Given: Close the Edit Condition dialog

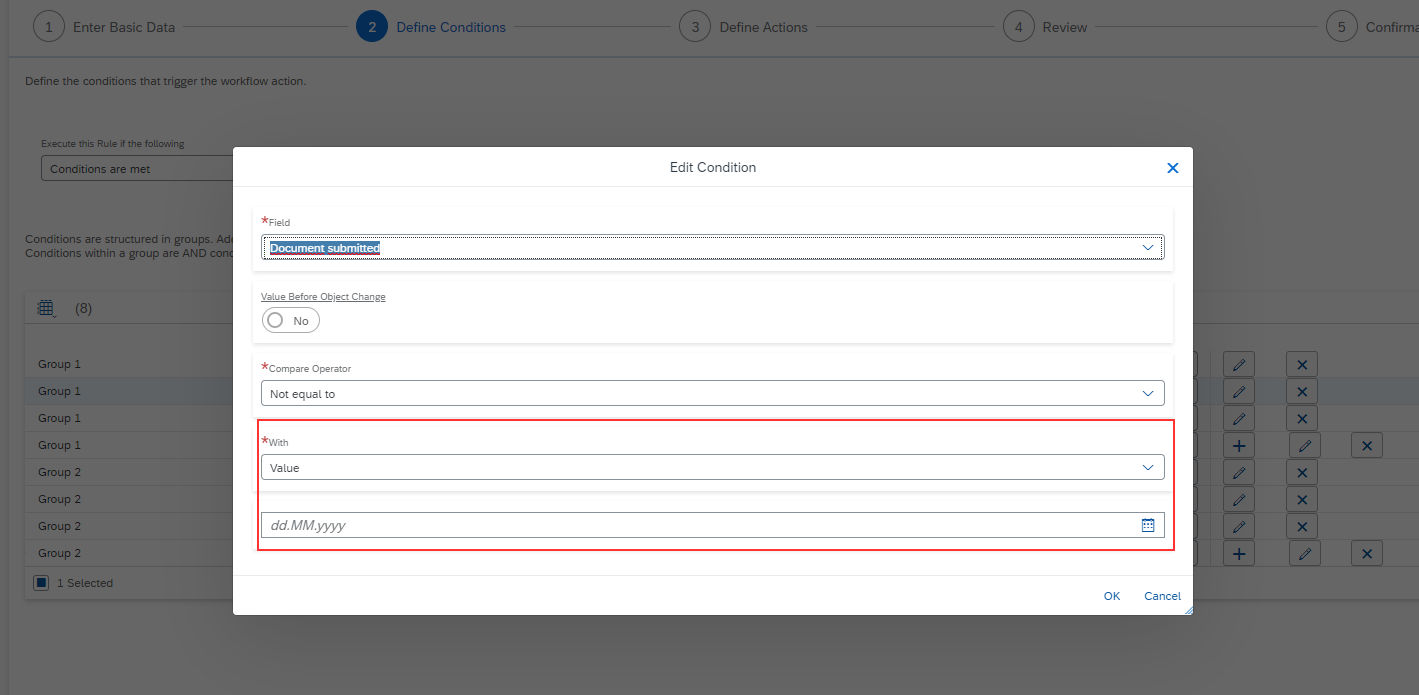Looking at the screenshot, I should pyautogui.click(x=1173, y=168).
